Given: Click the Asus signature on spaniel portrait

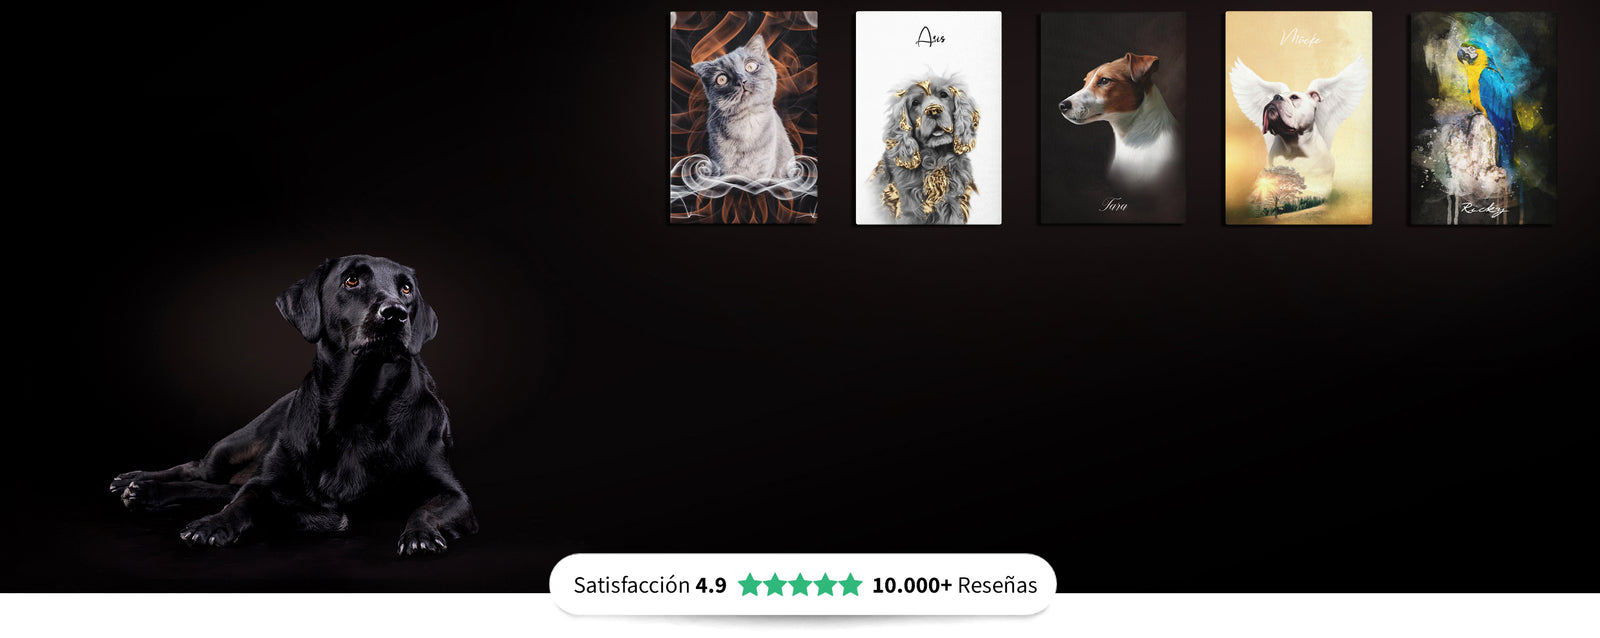Looking at the screenshot, I should tap(931, 38).
